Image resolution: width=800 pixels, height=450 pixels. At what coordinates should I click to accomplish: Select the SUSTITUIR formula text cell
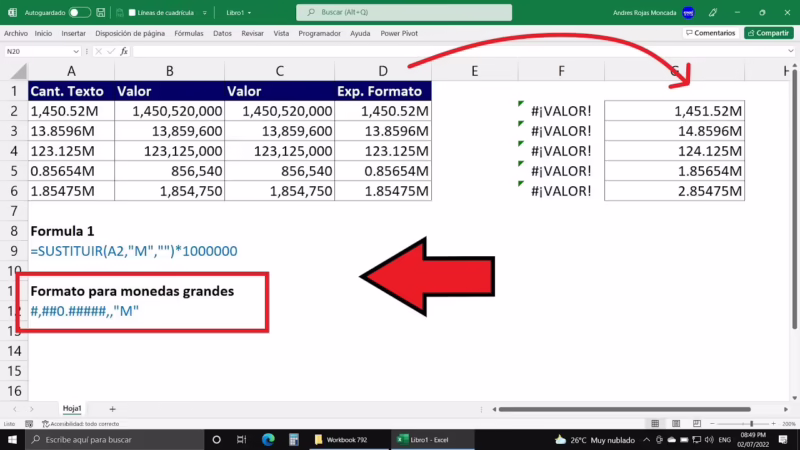[134, 251]
